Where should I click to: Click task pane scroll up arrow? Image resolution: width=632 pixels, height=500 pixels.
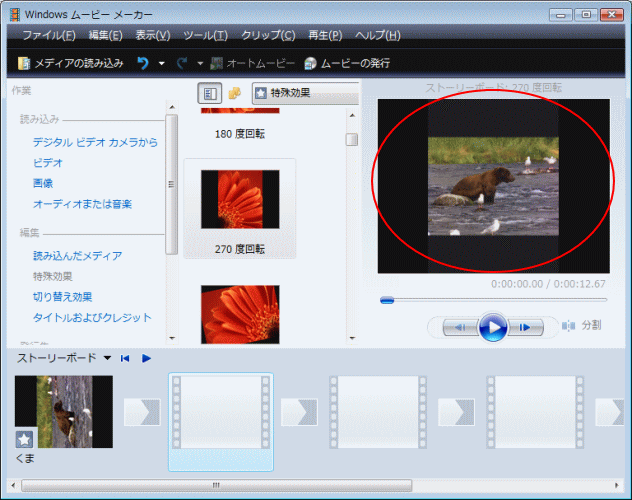(x=172, y=107)
